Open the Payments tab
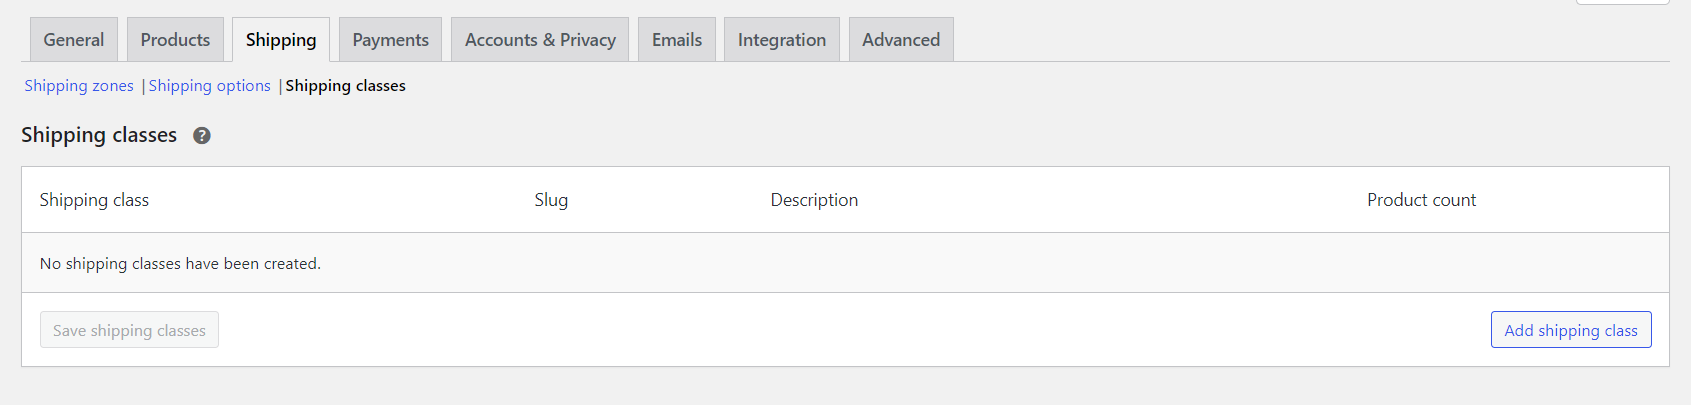The image size is (1691, 405). click(391, 40)
